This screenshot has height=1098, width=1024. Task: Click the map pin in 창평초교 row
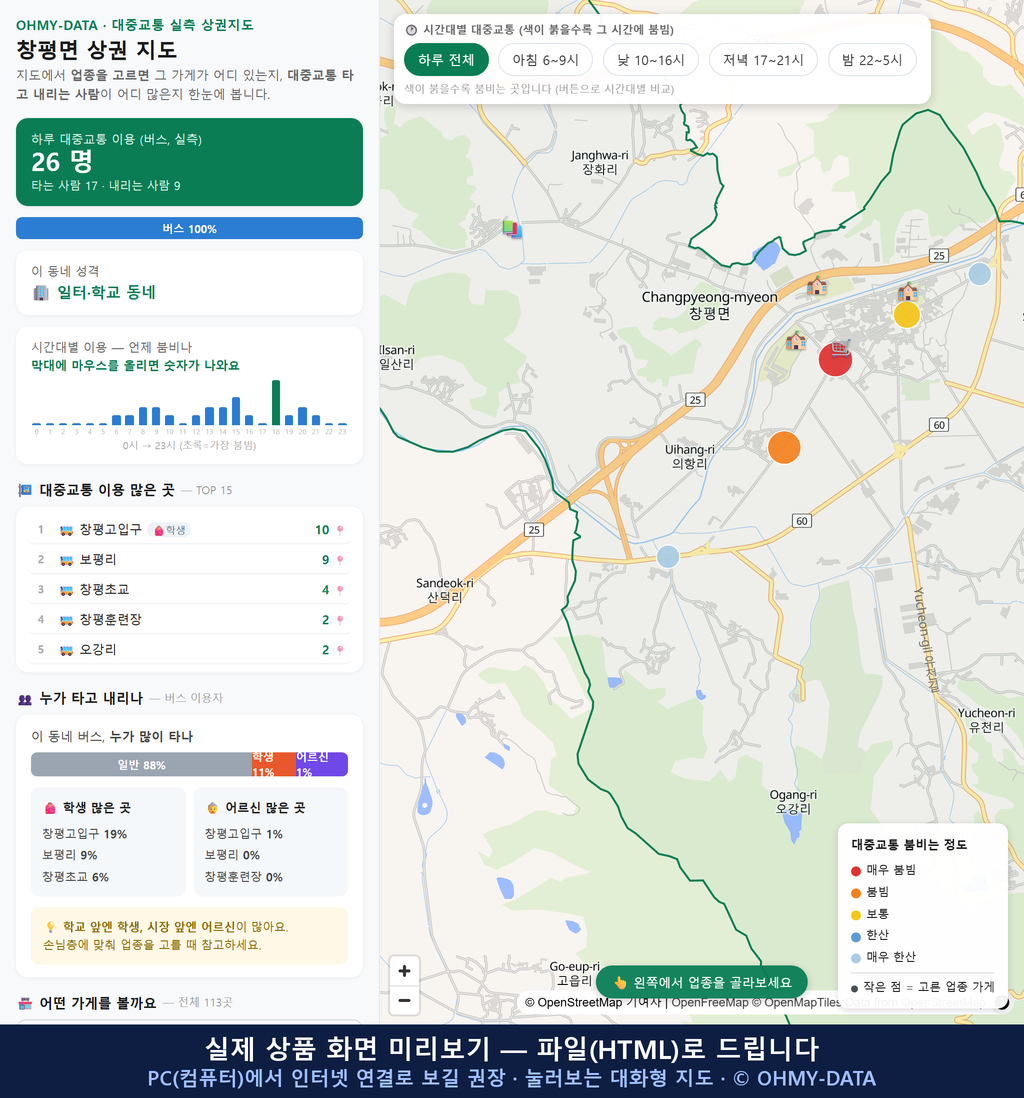pyautogui.click(x=340, y=590)
